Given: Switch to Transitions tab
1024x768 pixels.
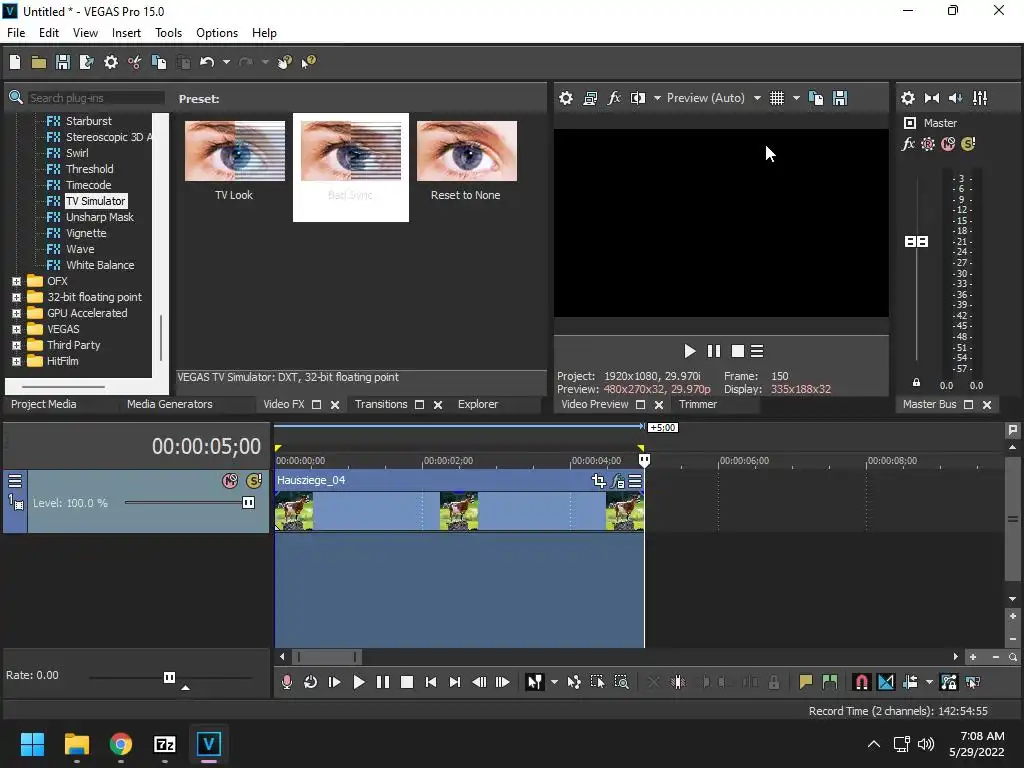Looking at the screenshot, I should pos(381,404).
